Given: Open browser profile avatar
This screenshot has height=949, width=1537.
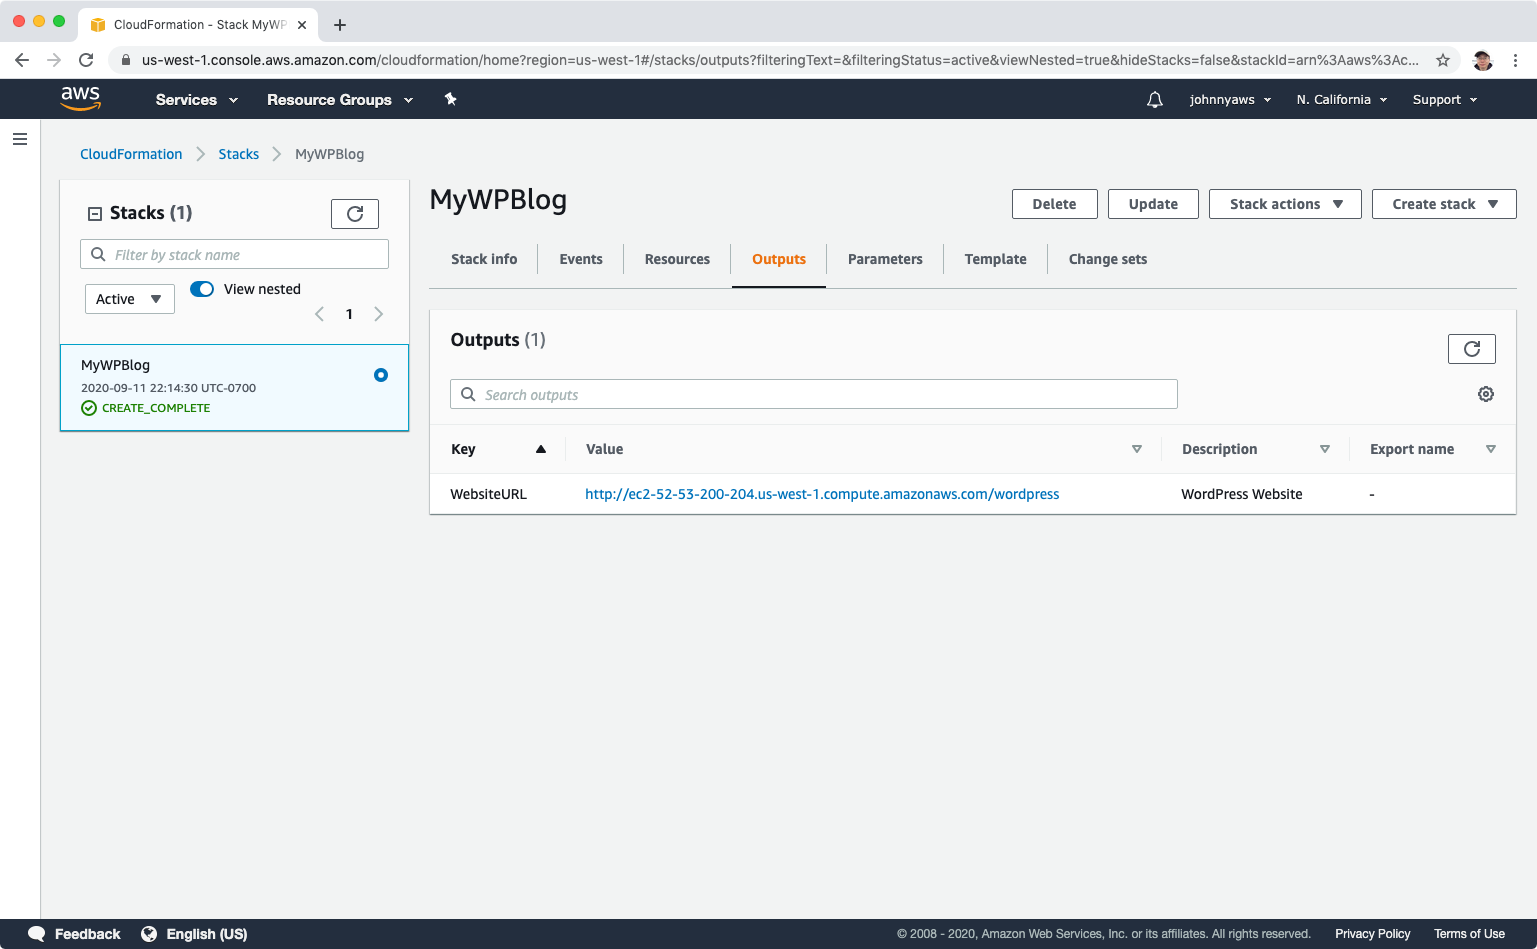Looking at the screenshot, I should tap(1483, 60).
